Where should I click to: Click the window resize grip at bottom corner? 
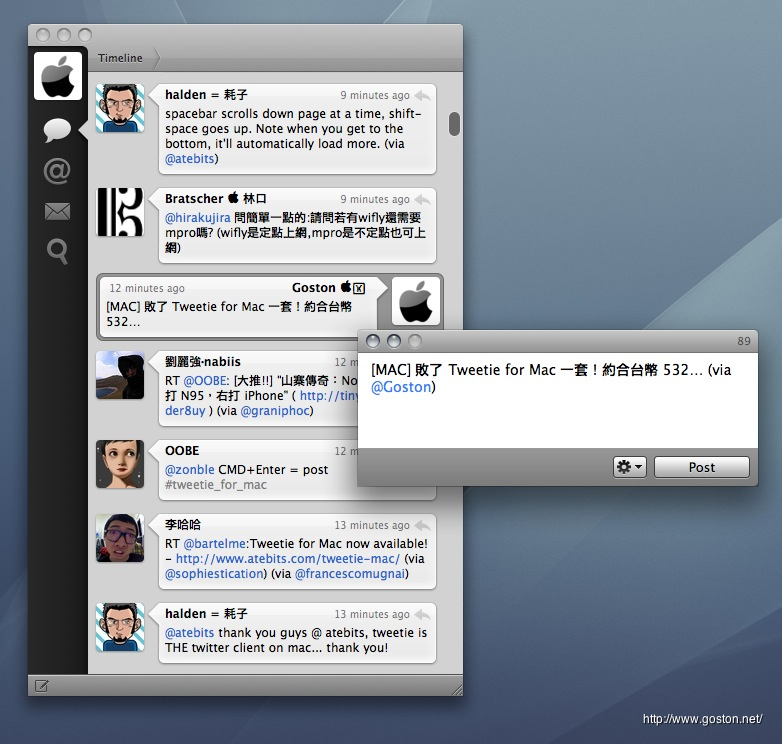(x=456, y=689)
